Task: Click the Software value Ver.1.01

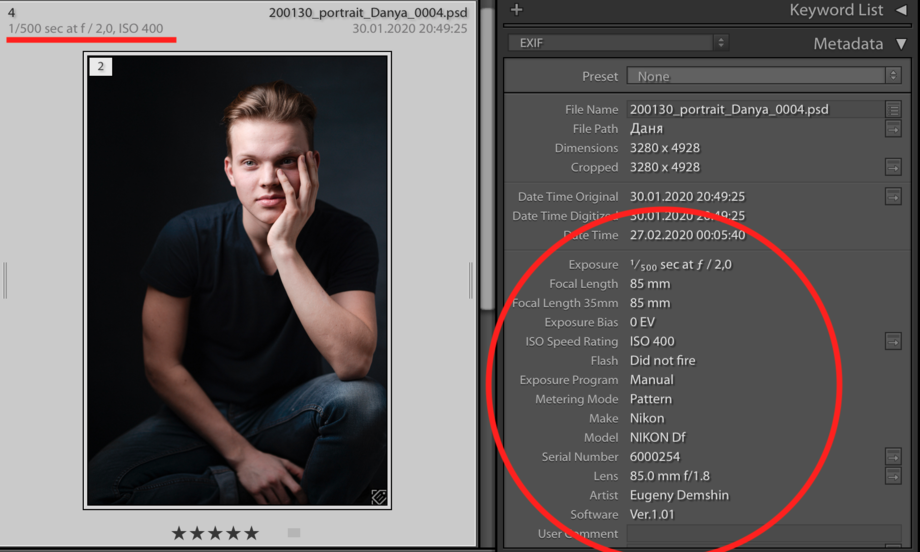Action: [x=652, y=514]
